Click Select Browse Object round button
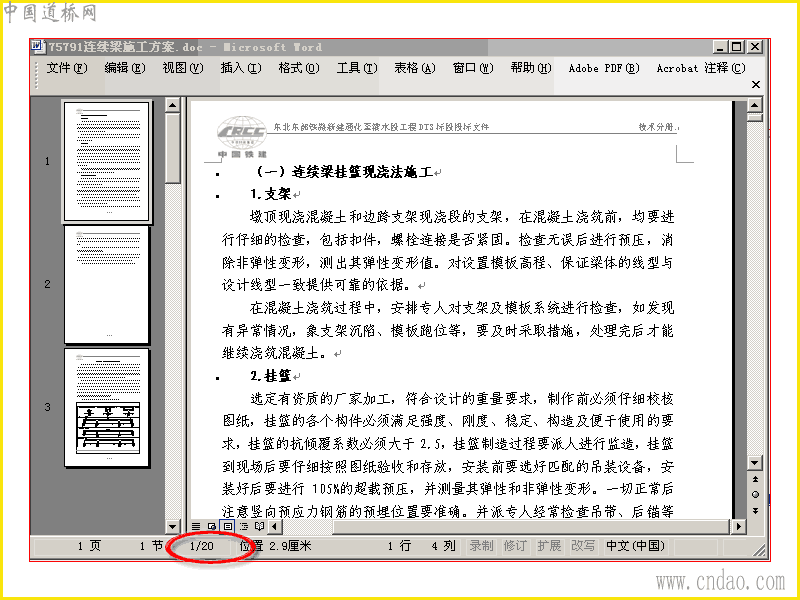This screenshot has width=800, height=600. point(755,494)
